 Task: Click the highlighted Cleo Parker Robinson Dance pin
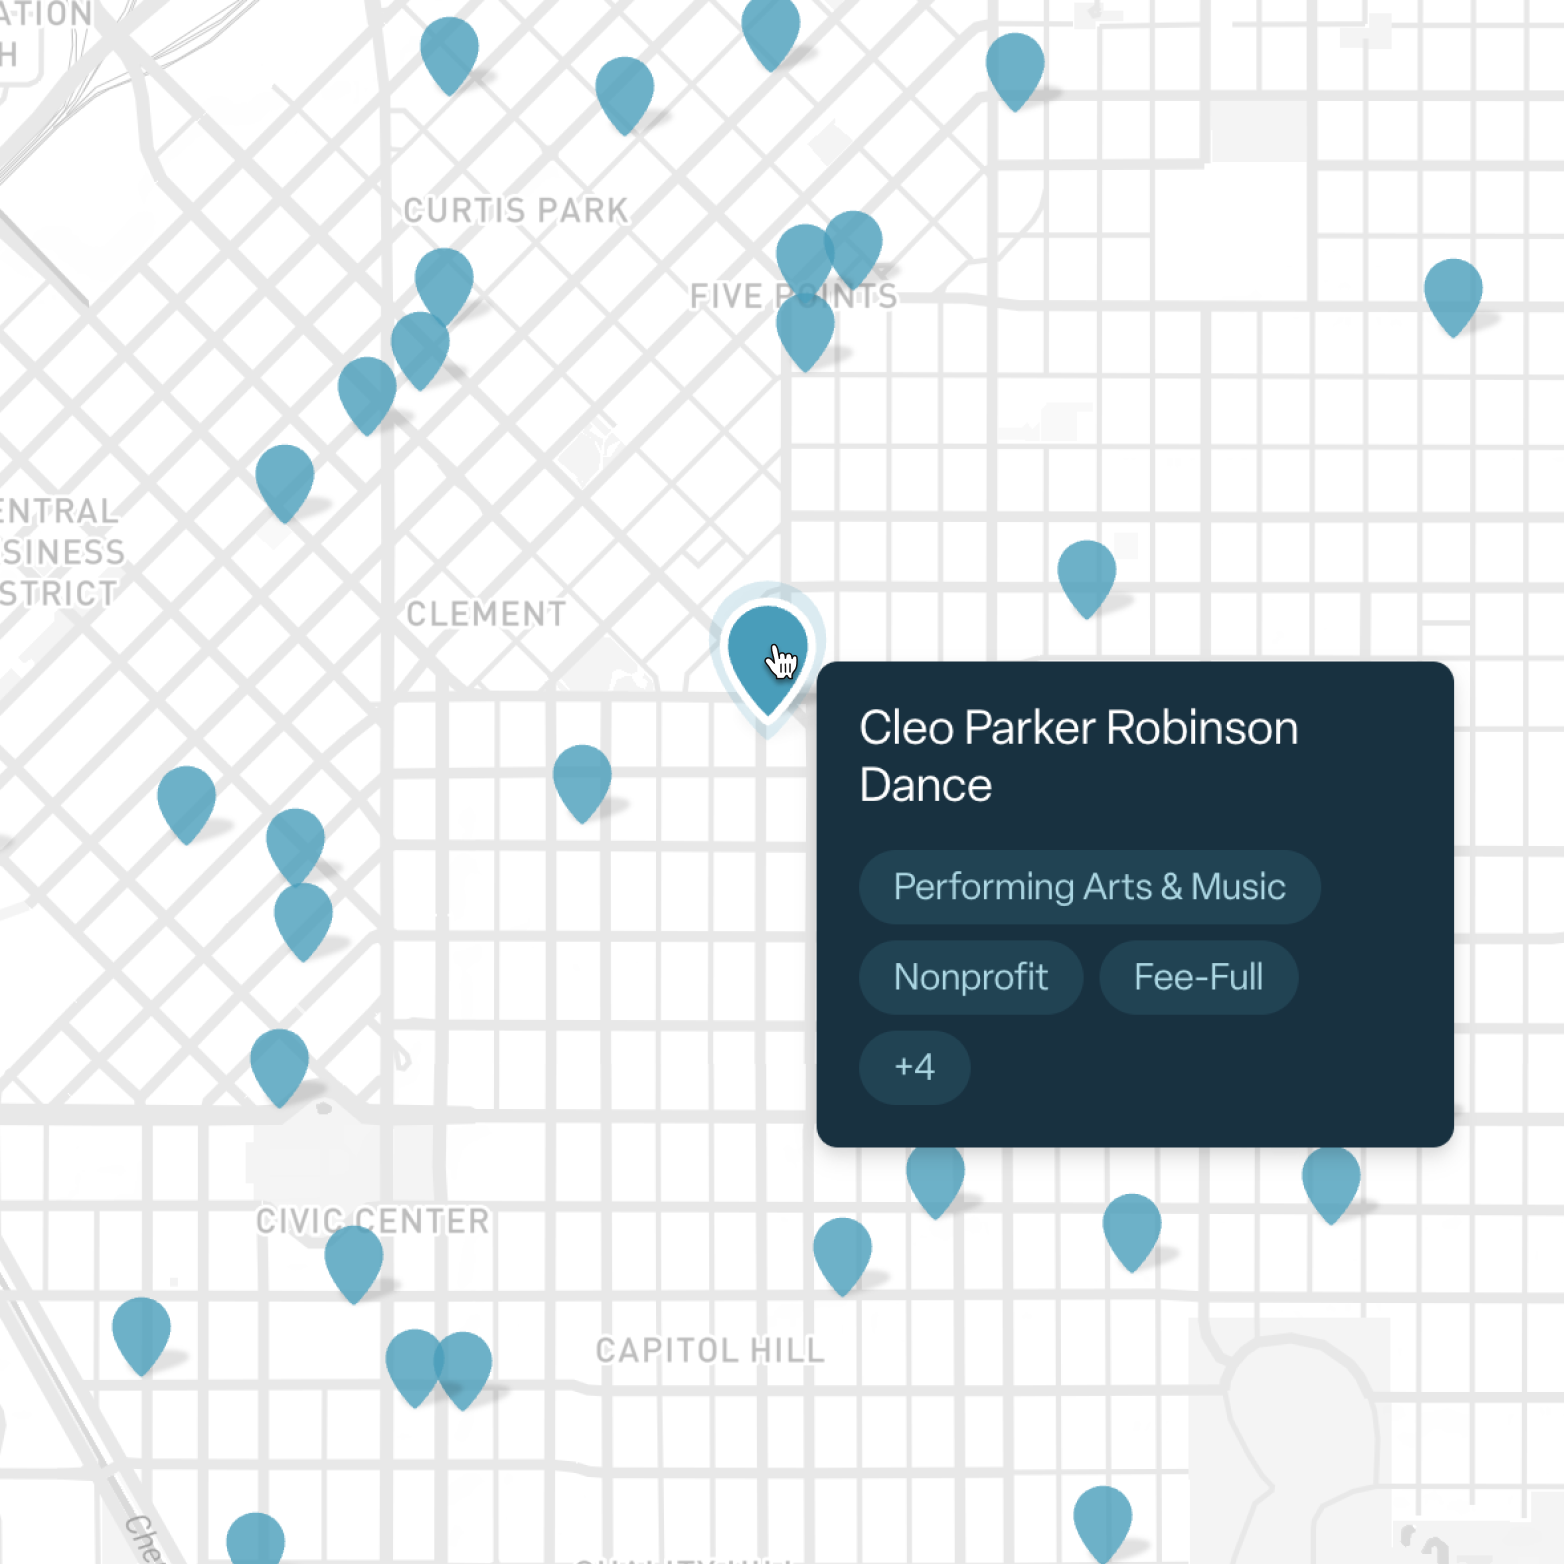[x=767, y=659]
